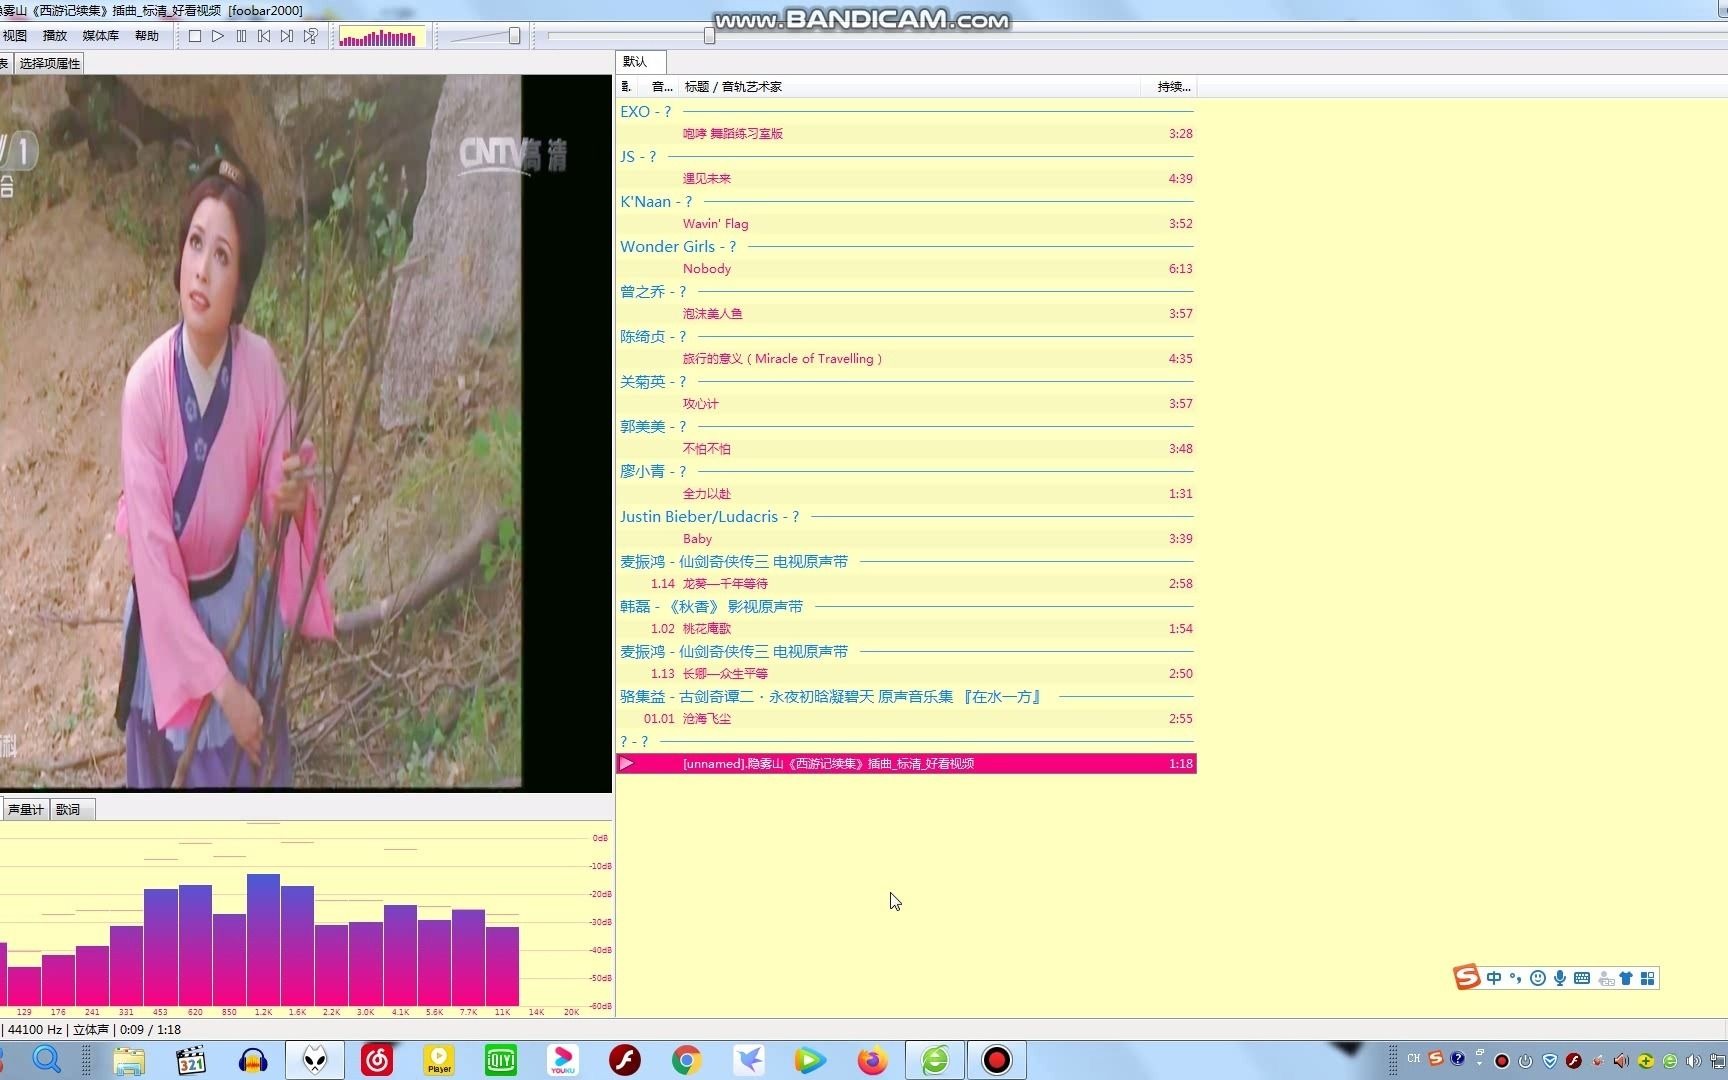Pause the current track
The width and height of the screenshot is (1728, 1080).
pos(241,36)
